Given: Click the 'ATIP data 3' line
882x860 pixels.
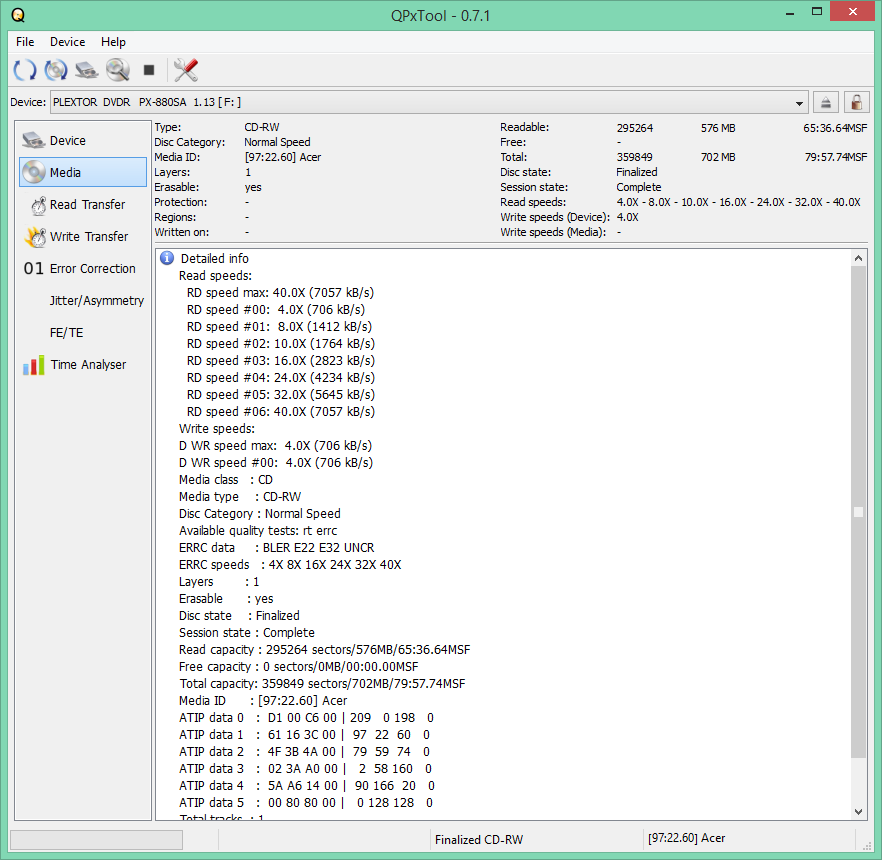Looking at the screenshot, I should click(305, 769).
